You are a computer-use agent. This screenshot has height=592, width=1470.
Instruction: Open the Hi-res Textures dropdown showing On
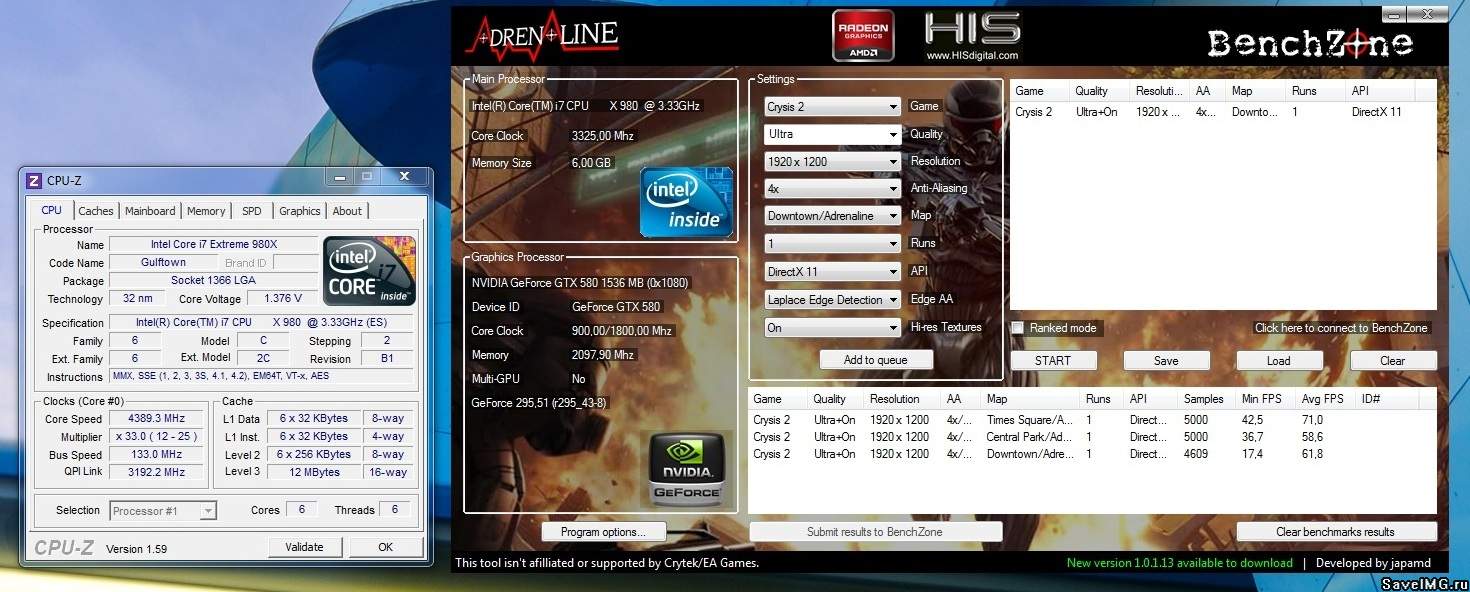pos(833,327)
